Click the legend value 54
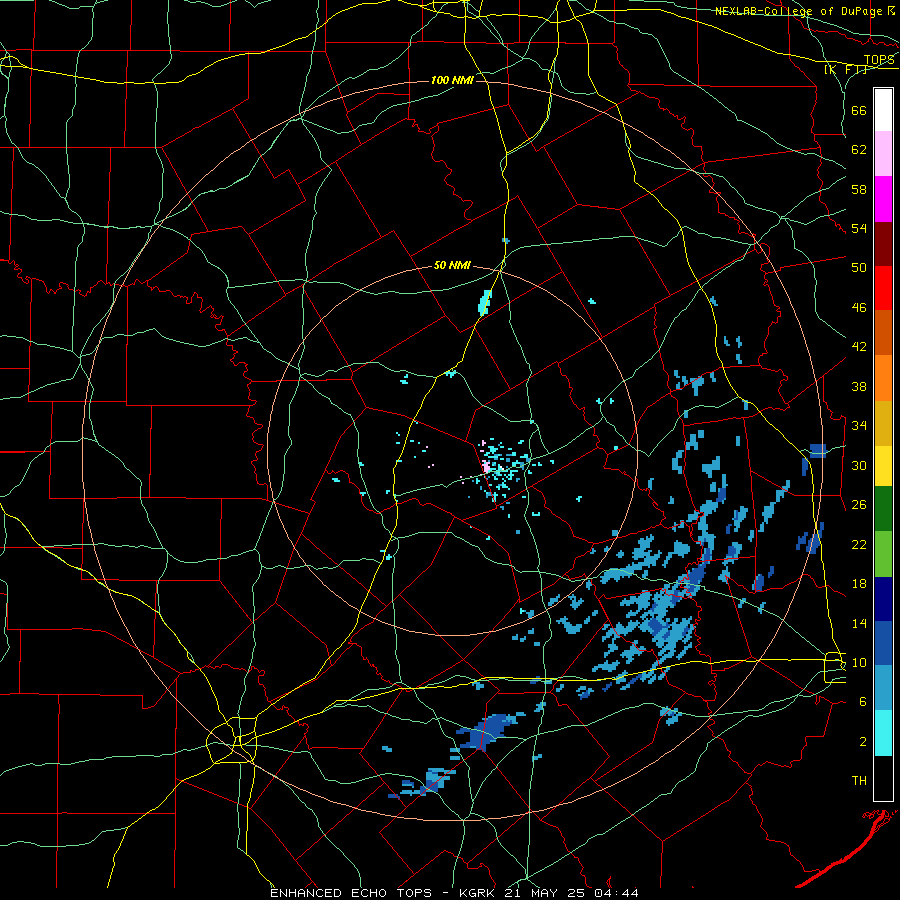900x900 pixels. coord(859,228)
